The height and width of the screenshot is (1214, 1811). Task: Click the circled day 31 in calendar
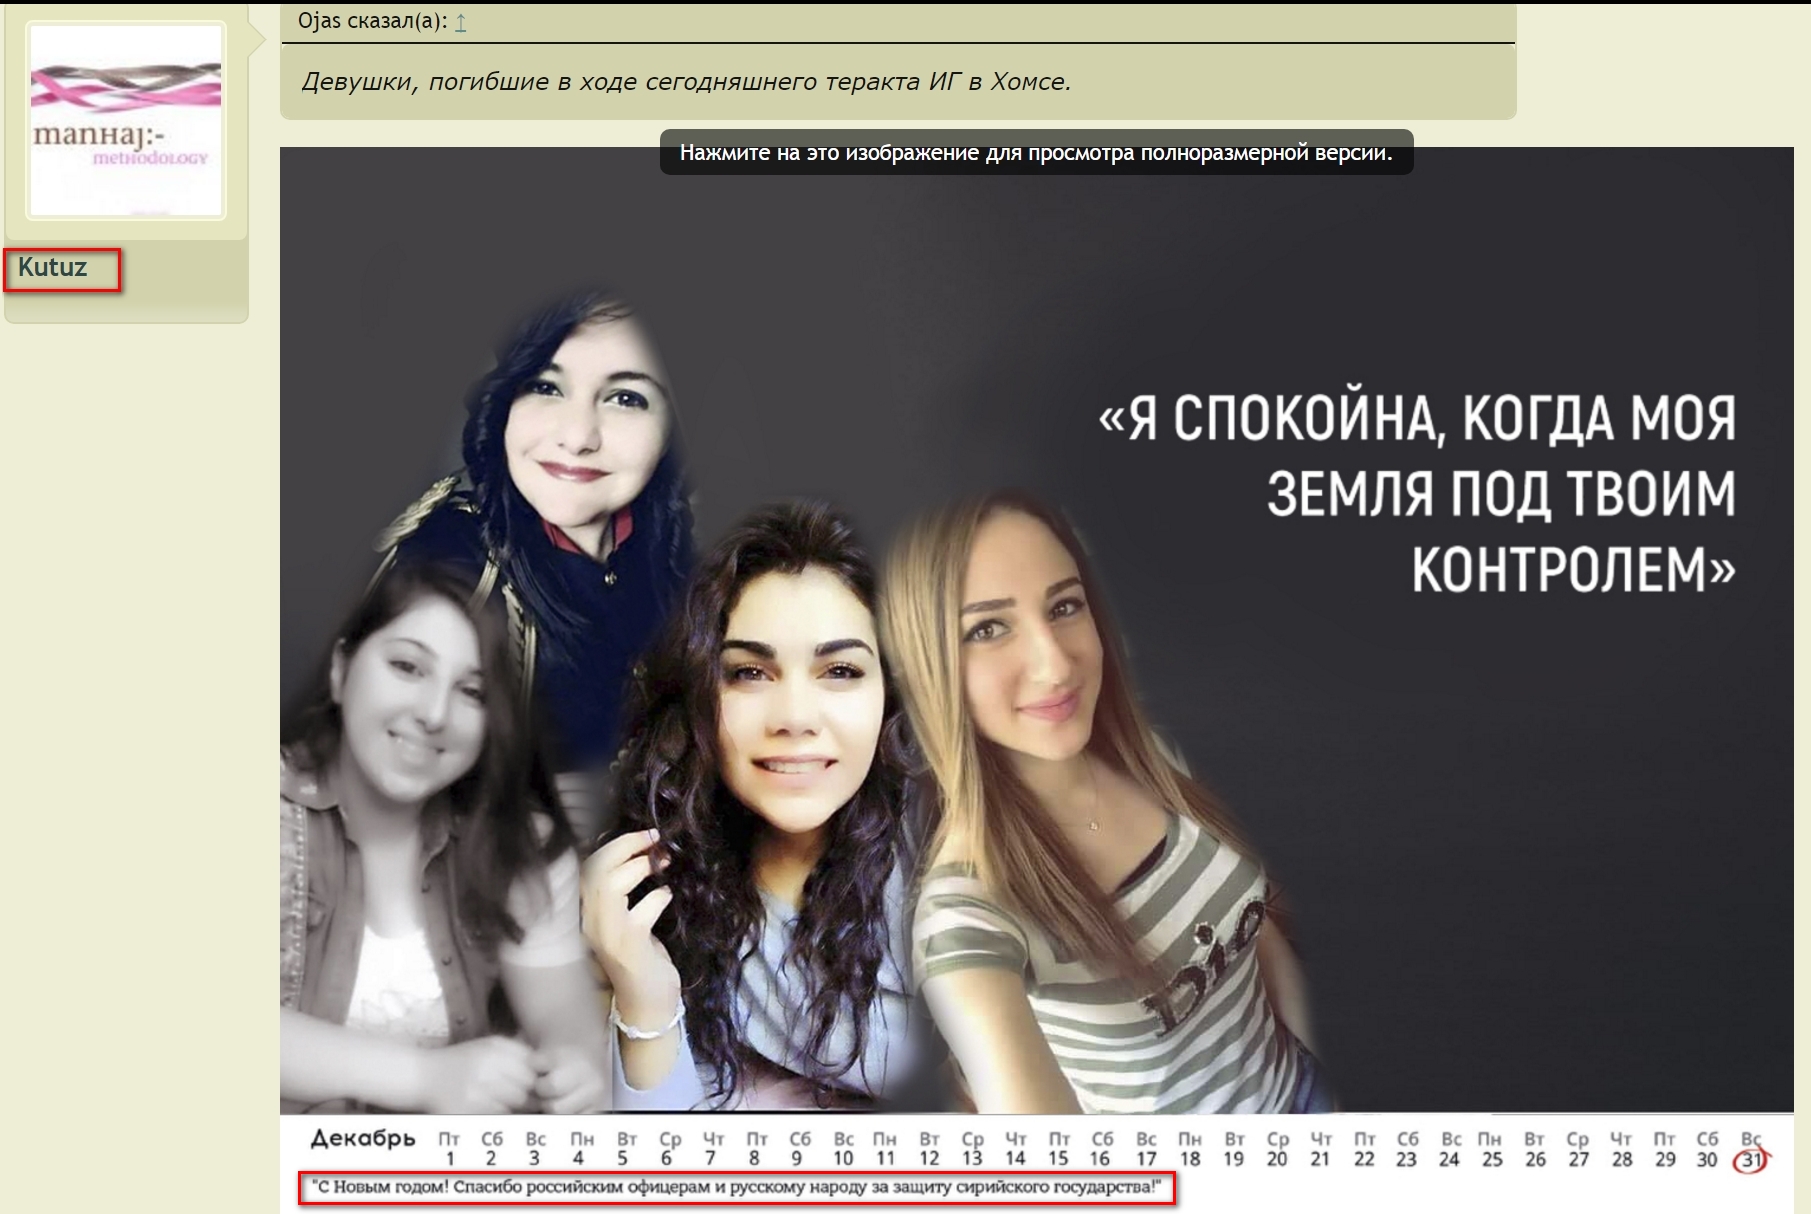1751,1159
